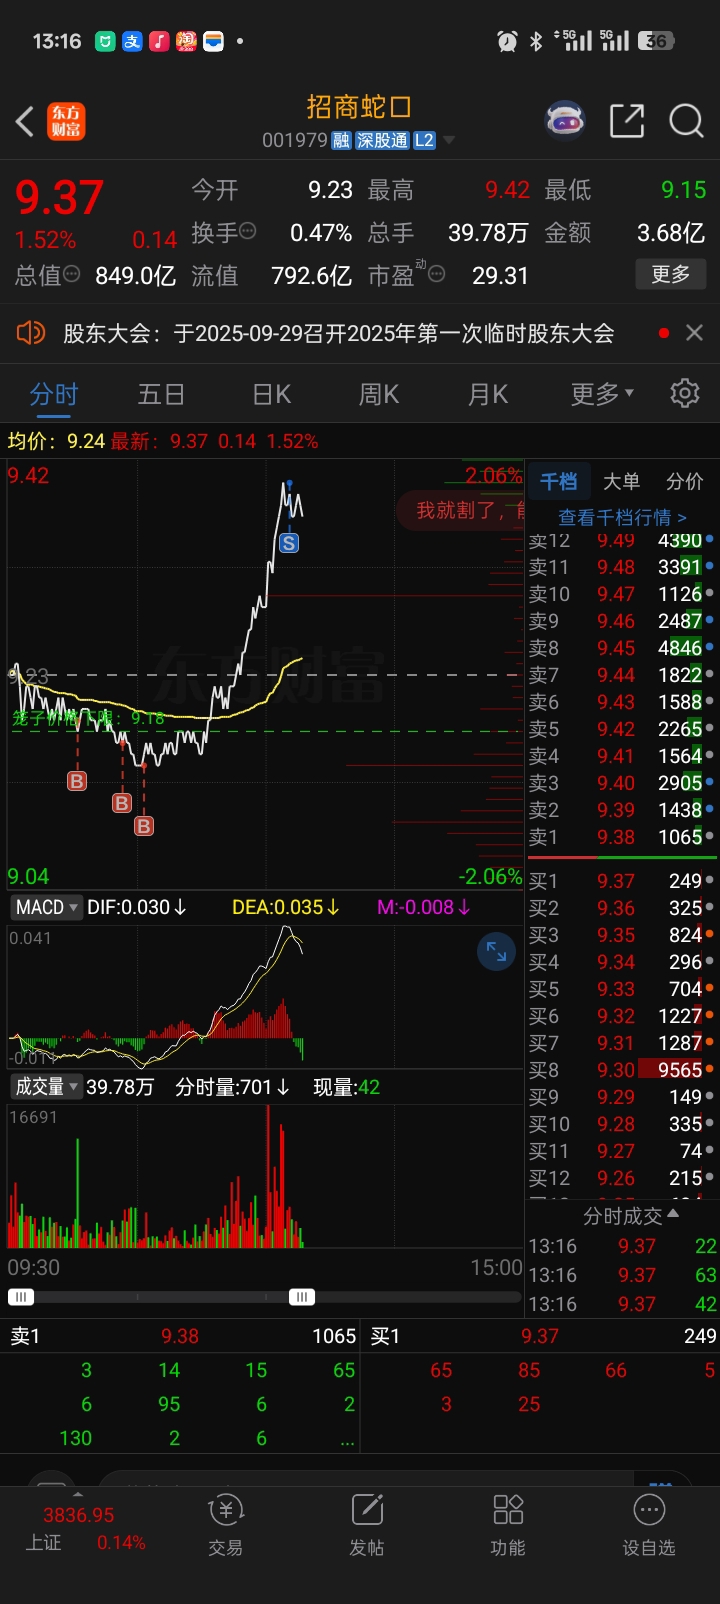
Task: Tap the Bluetooth status bar icon
Action: coord(536,41)
